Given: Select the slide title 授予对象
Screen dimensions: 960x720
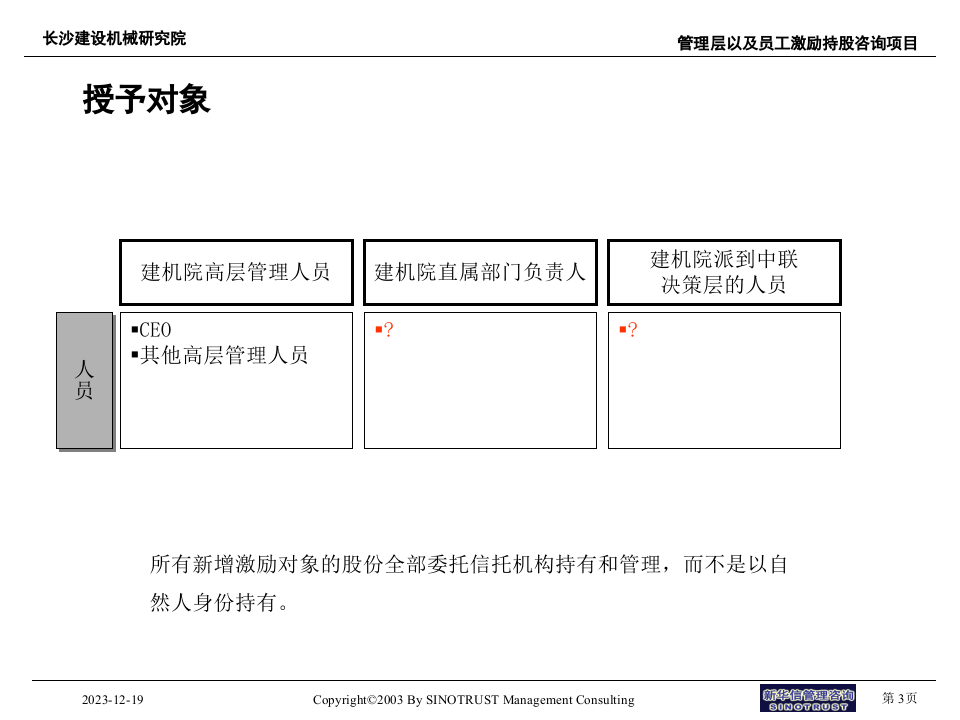Looking at the screenshot, I should click(145, 100).
